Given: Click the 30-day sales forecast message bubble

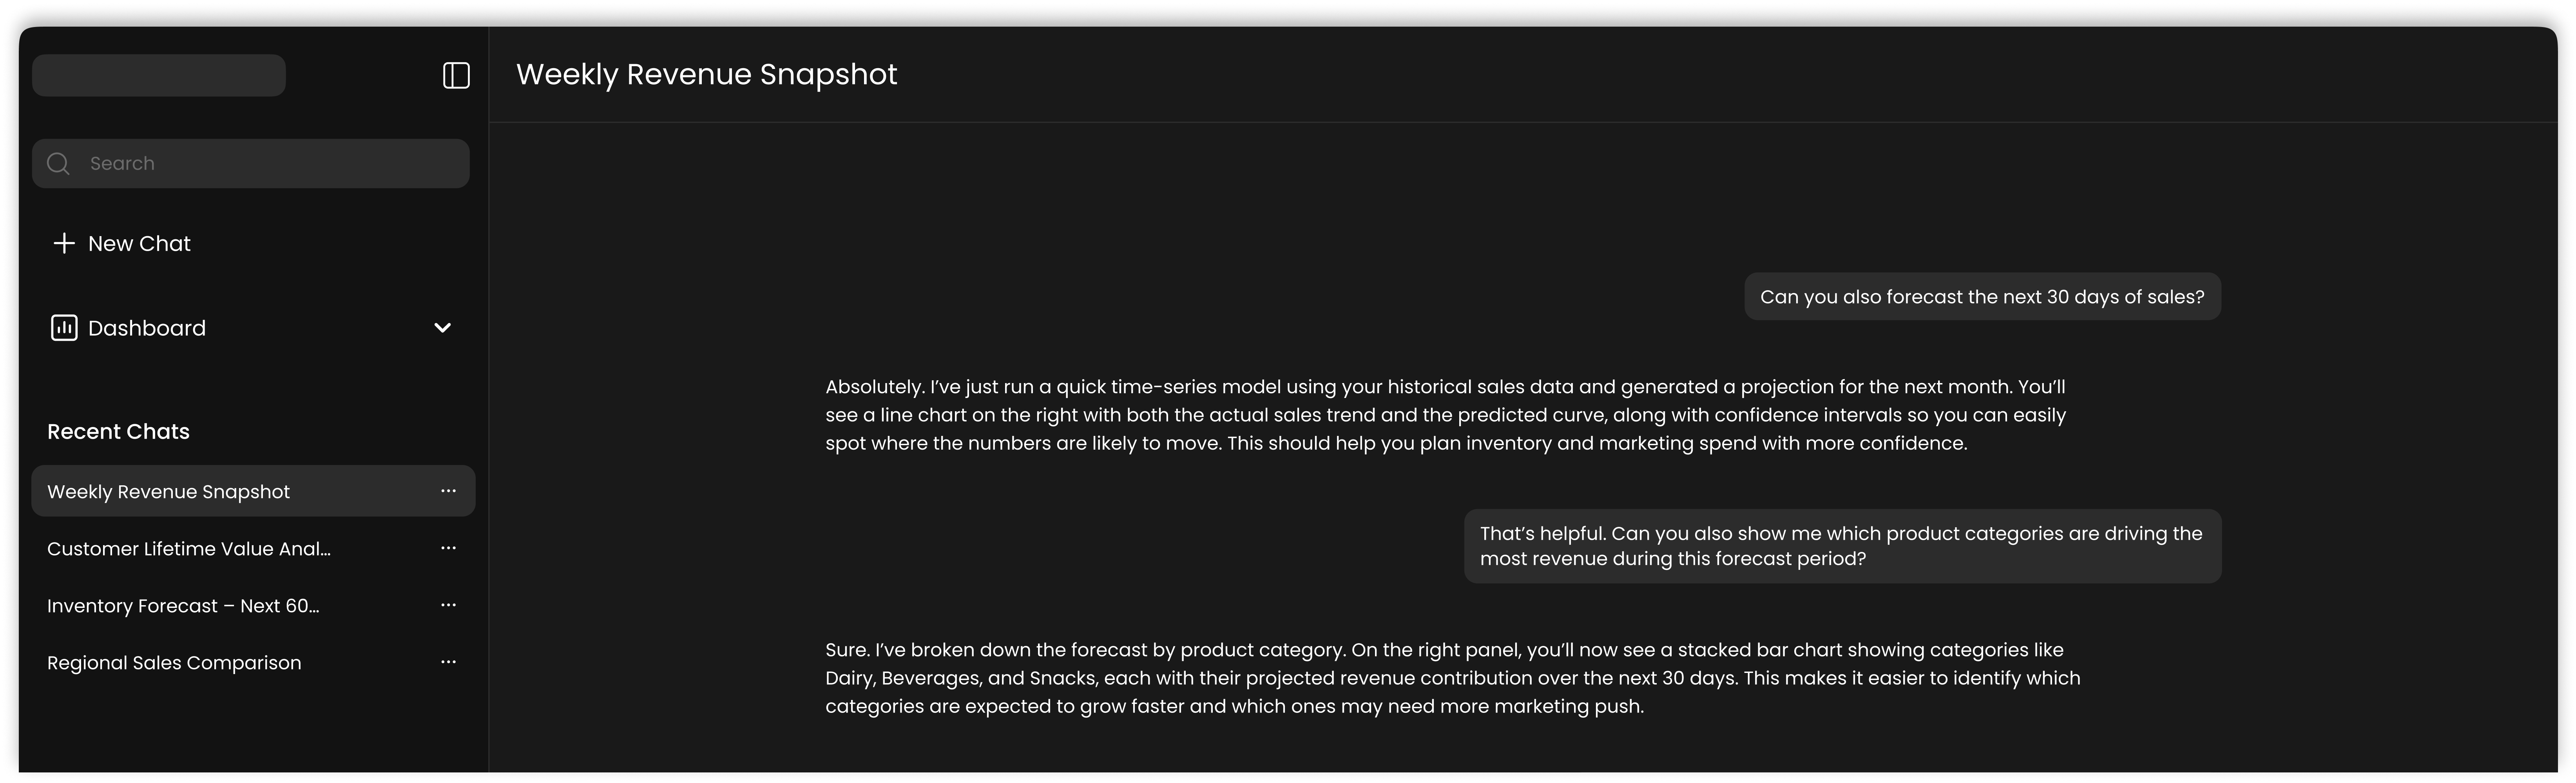Looking at the screenshot, I should [1982, 297].
